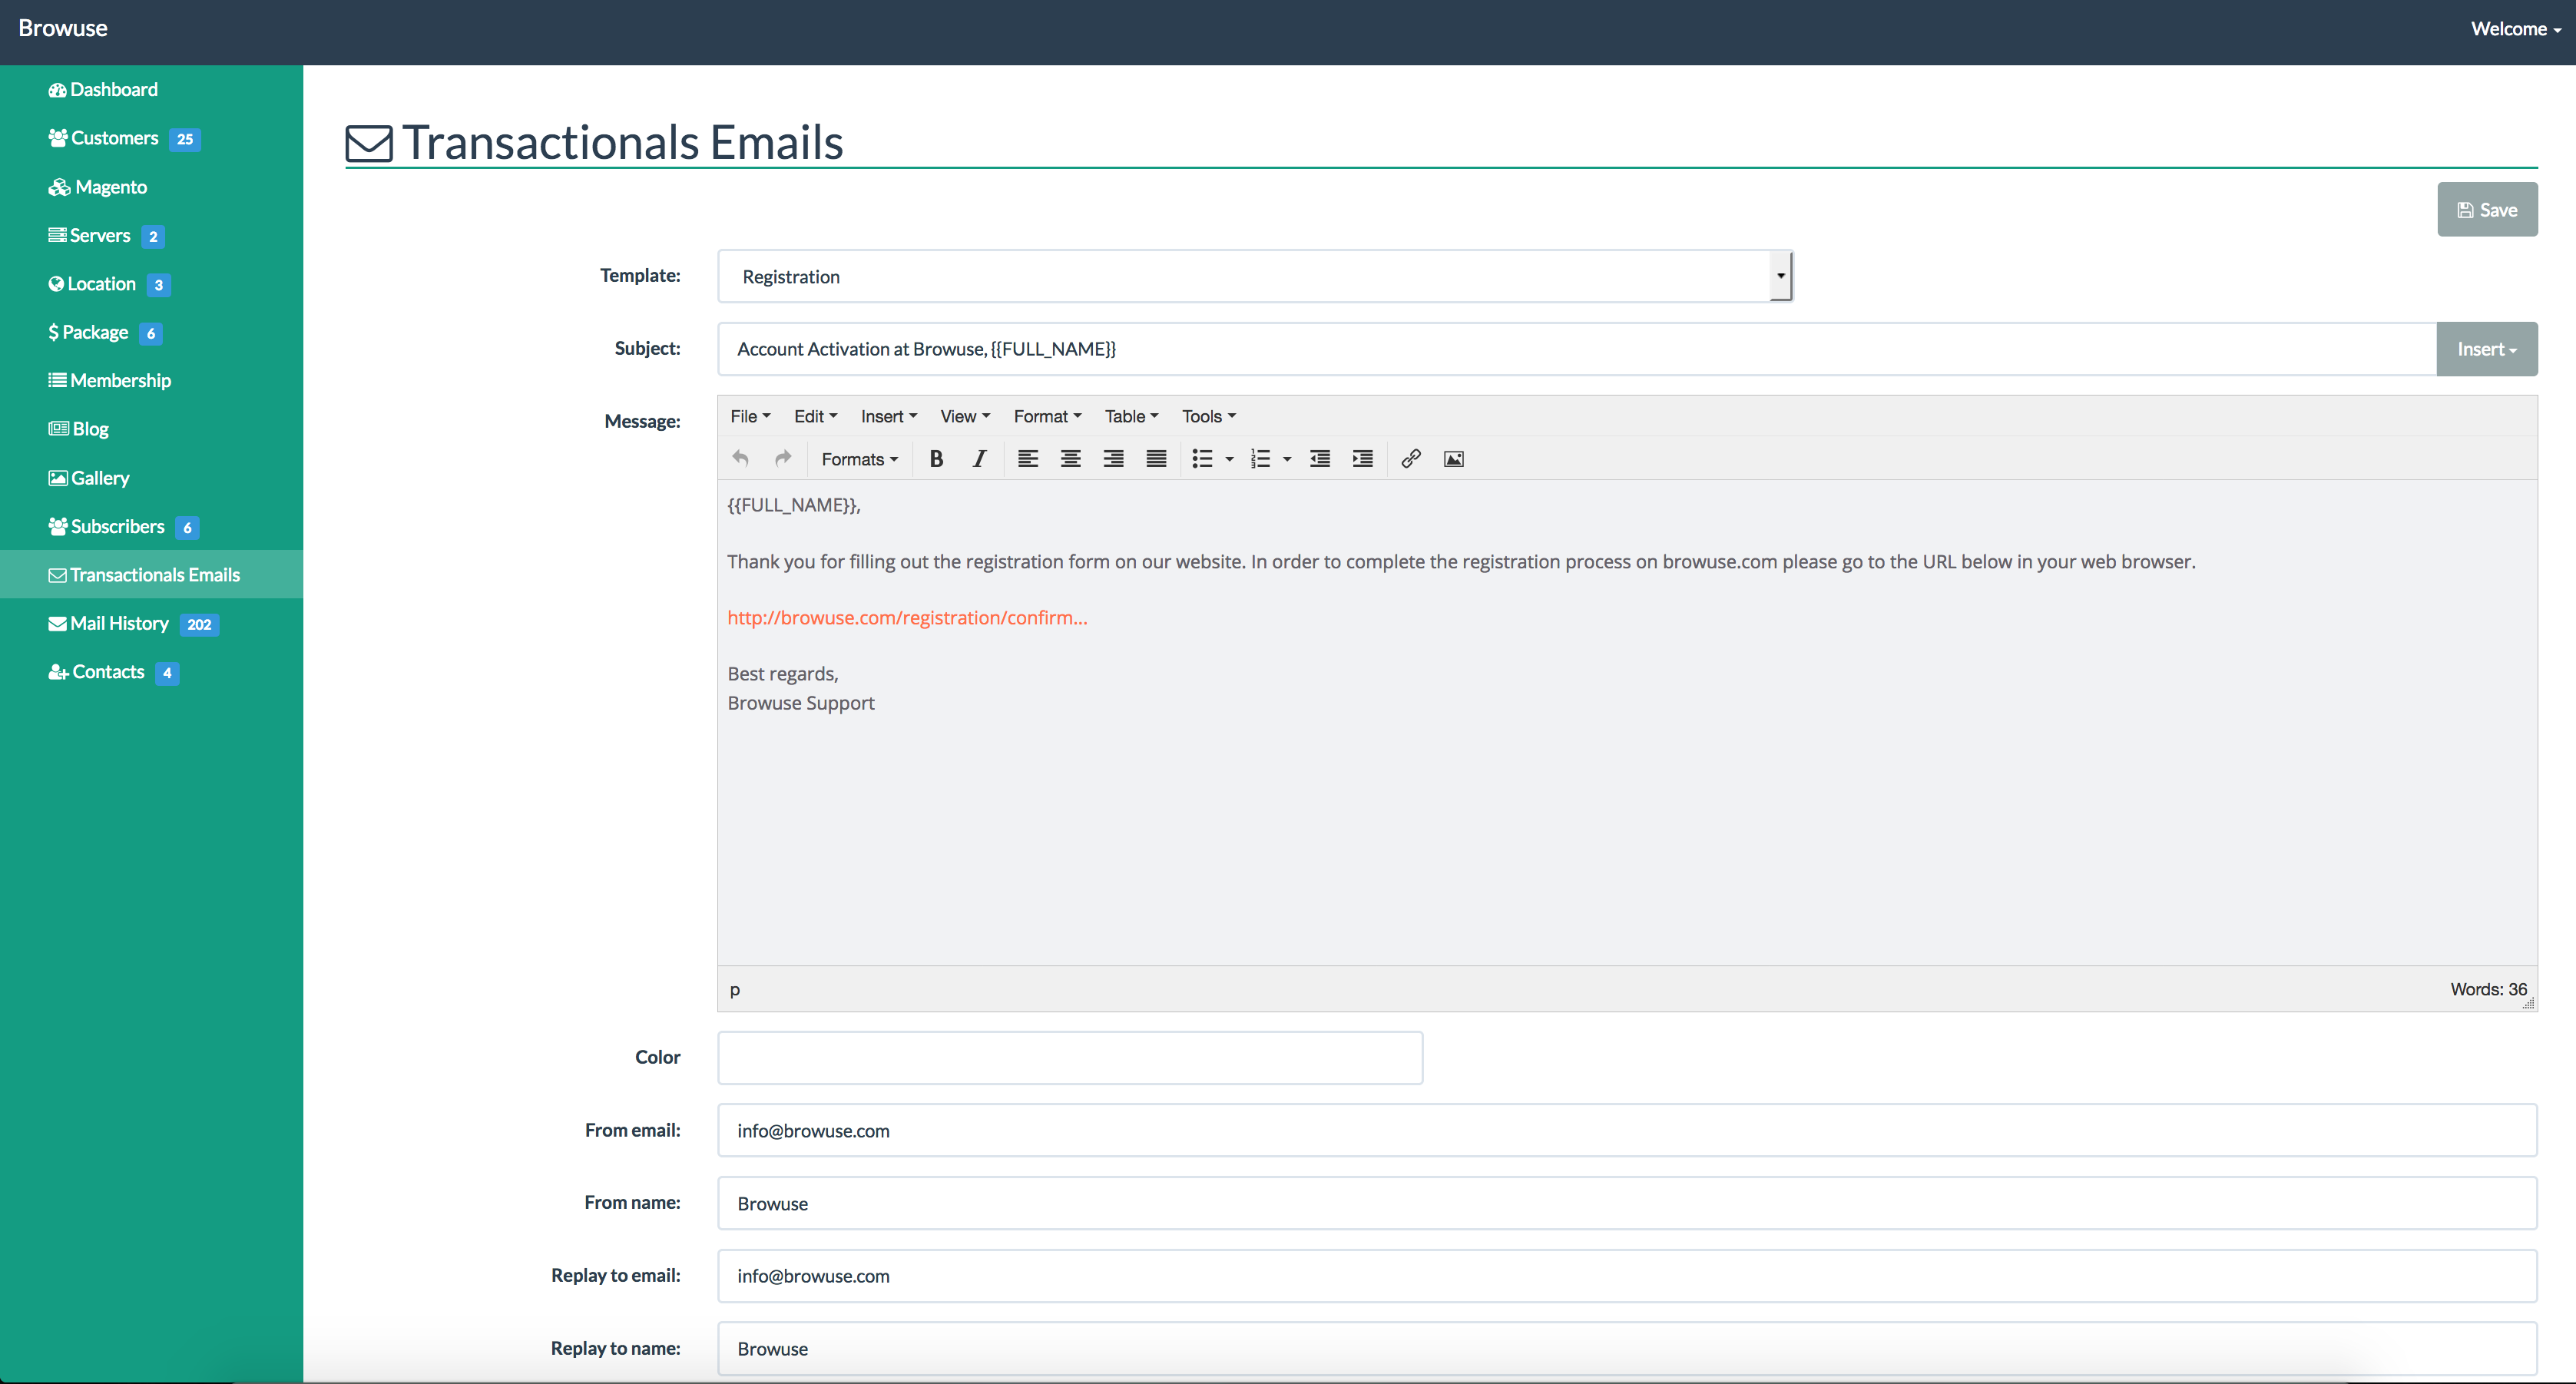This screenshot has height=1384, width=2576.
Task: Open the Transactionals Emails sidebar item
Action: pos(151,575)
